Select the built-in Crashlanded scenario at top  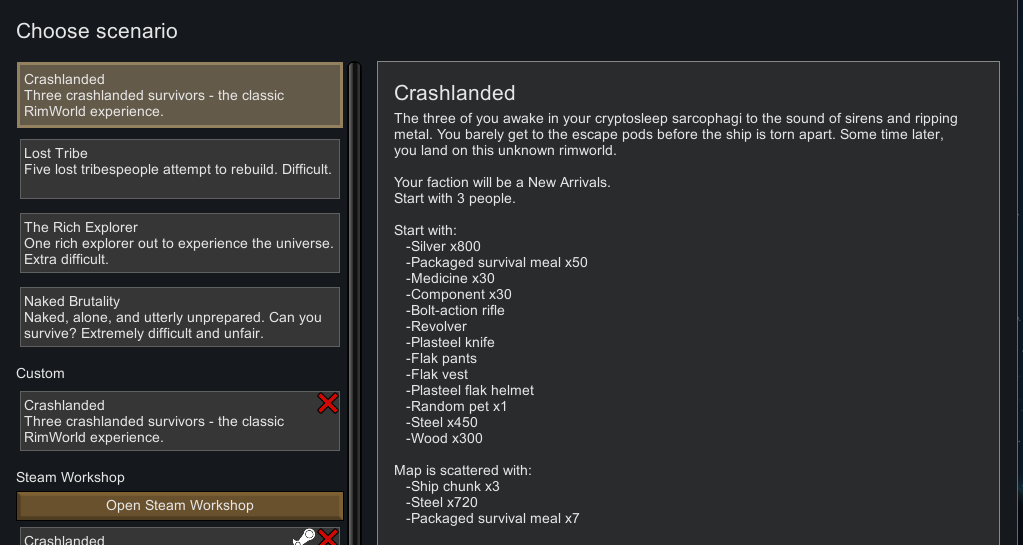[x=180, y=95]
